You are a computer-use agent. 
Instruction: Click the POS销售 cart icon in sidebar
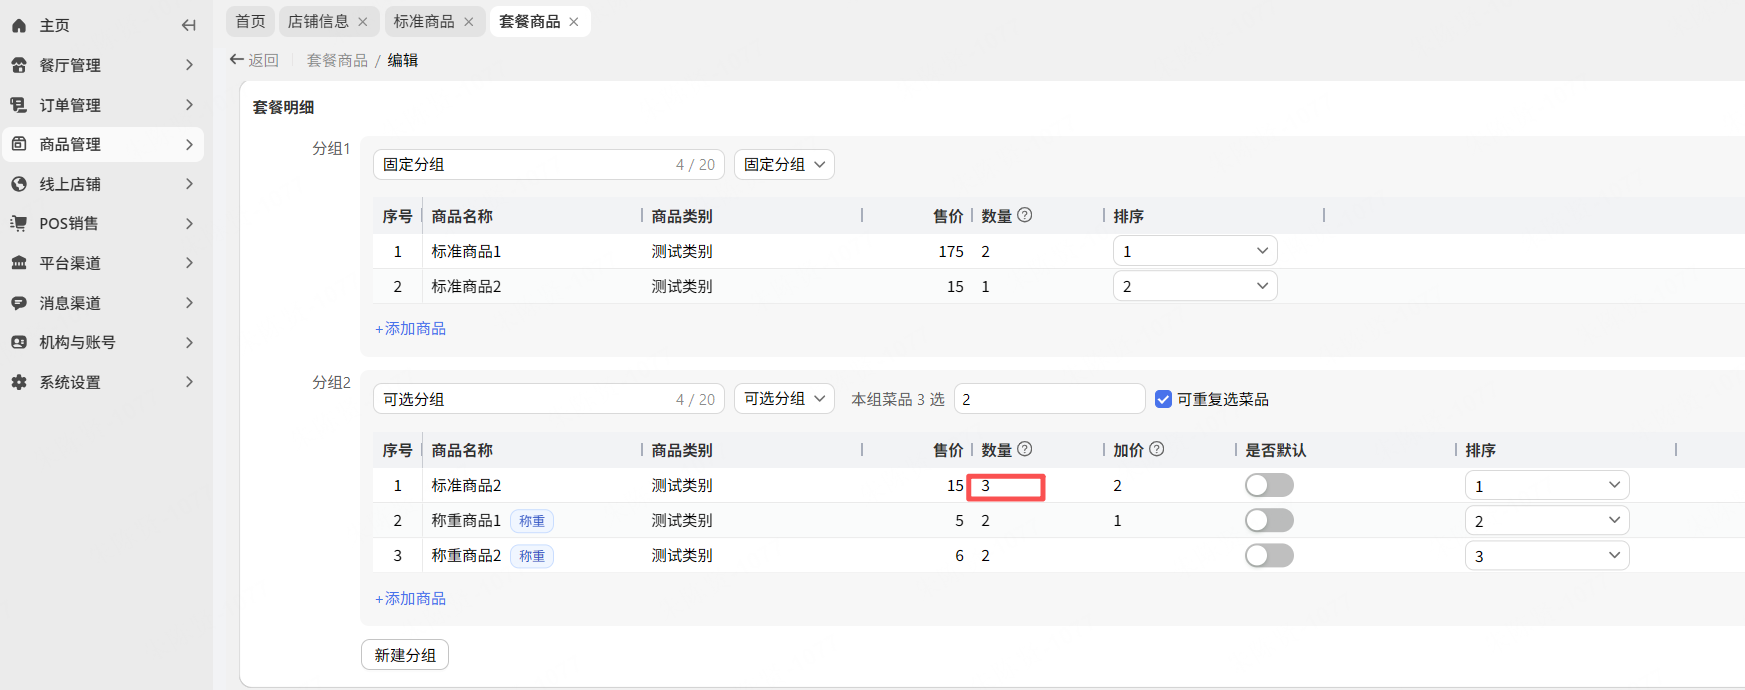coord(19,223)
